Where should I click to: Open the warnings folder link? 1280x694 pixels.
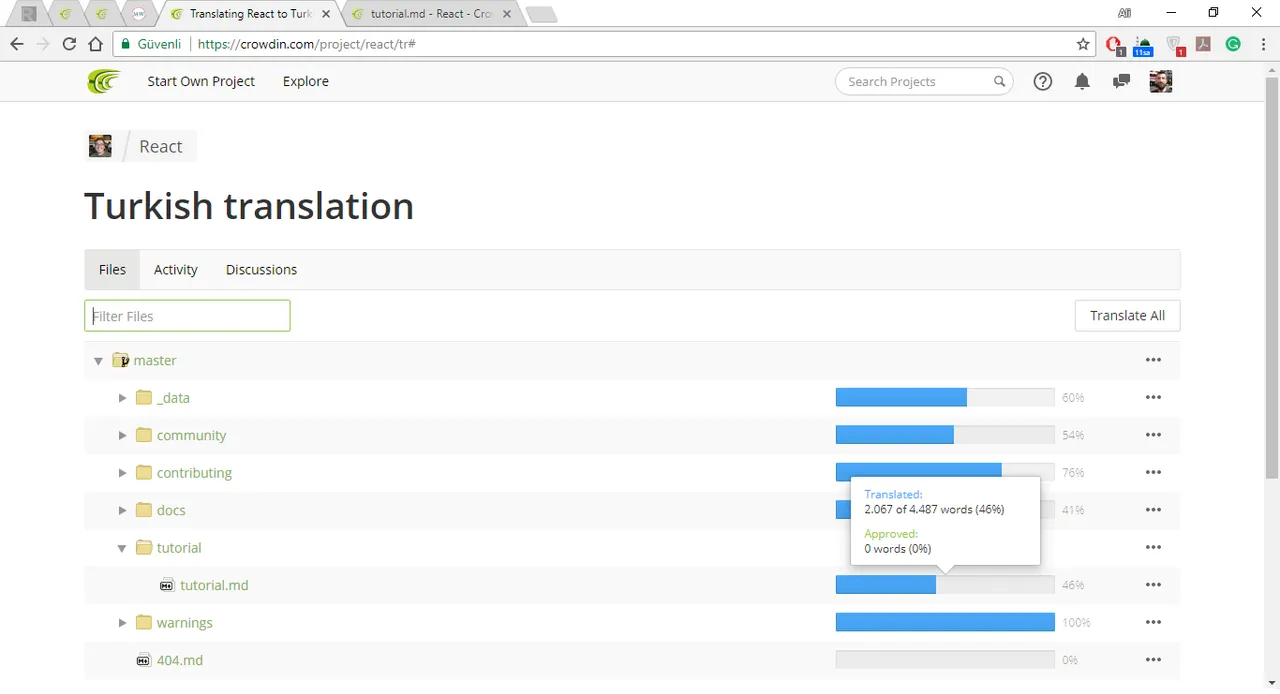coord(185,623)
